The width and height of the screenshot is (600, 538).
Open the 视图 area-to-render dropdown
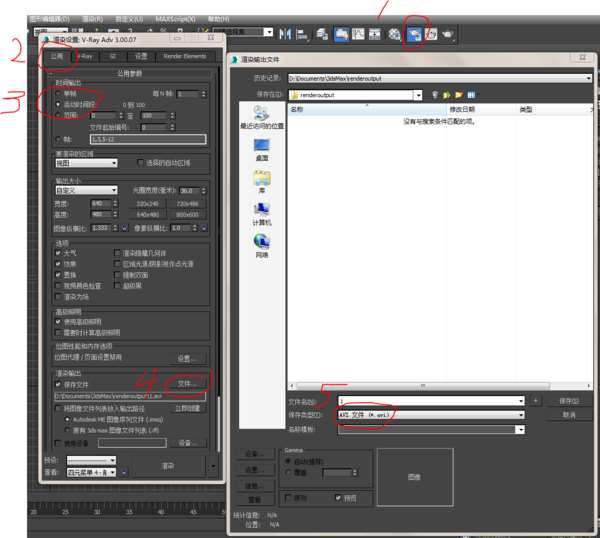coord(86,163)
